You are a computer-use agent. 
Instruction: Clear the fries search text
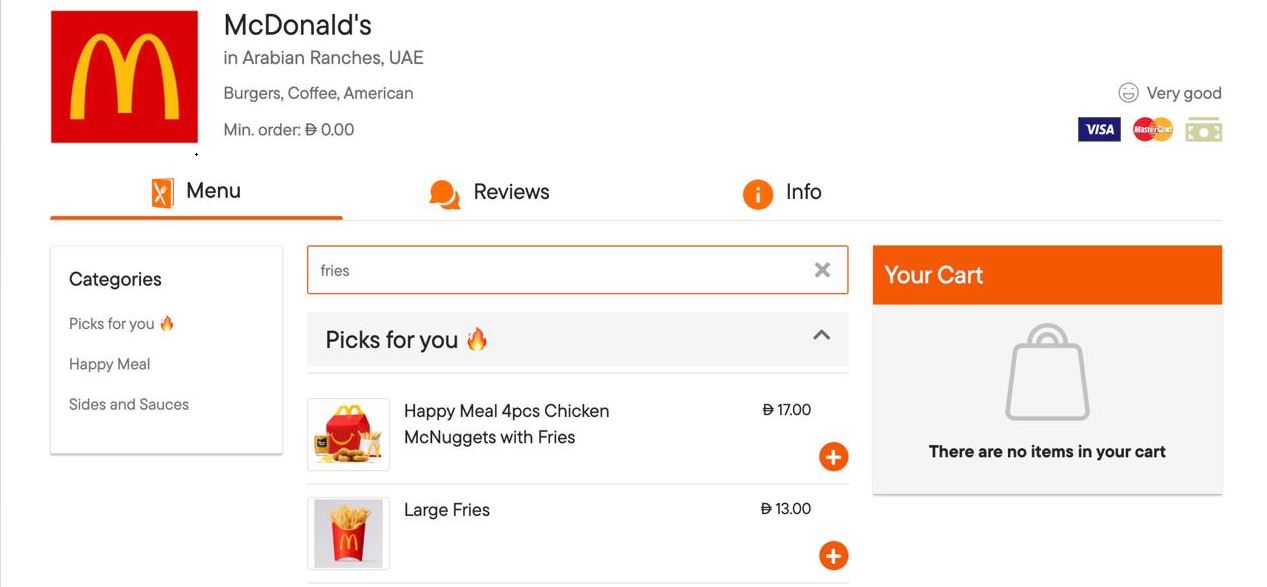click(x=822, y=270)
